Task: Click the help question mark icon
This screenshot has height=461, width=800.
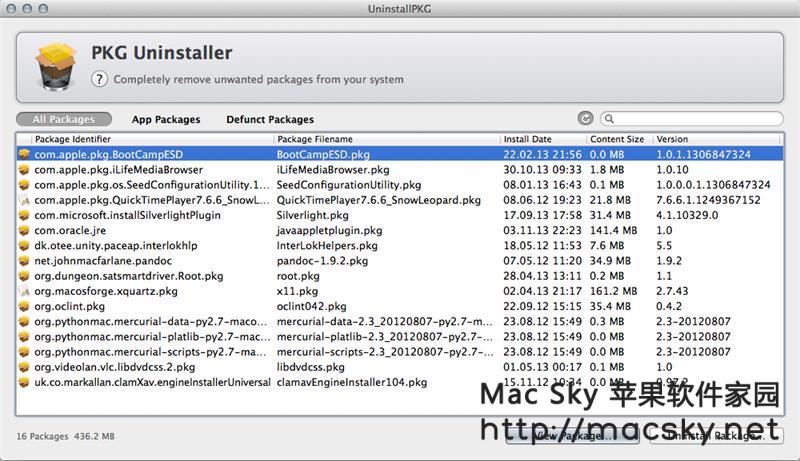Action: (x=99, y=79)
